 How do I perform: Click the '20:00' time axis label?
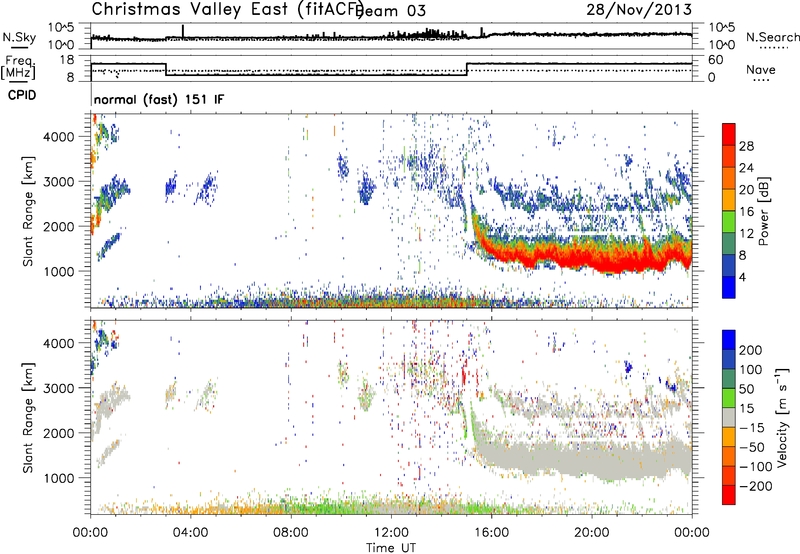[x=592, y=533]
